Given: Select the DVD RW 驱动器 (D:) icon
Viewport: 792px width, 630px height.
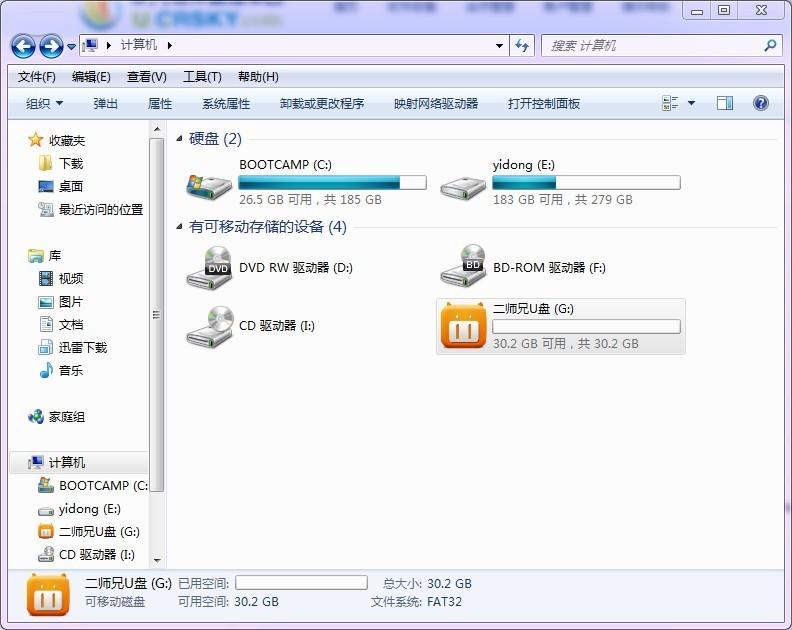Looking at the screenshot, I should (x=210, y=268).
